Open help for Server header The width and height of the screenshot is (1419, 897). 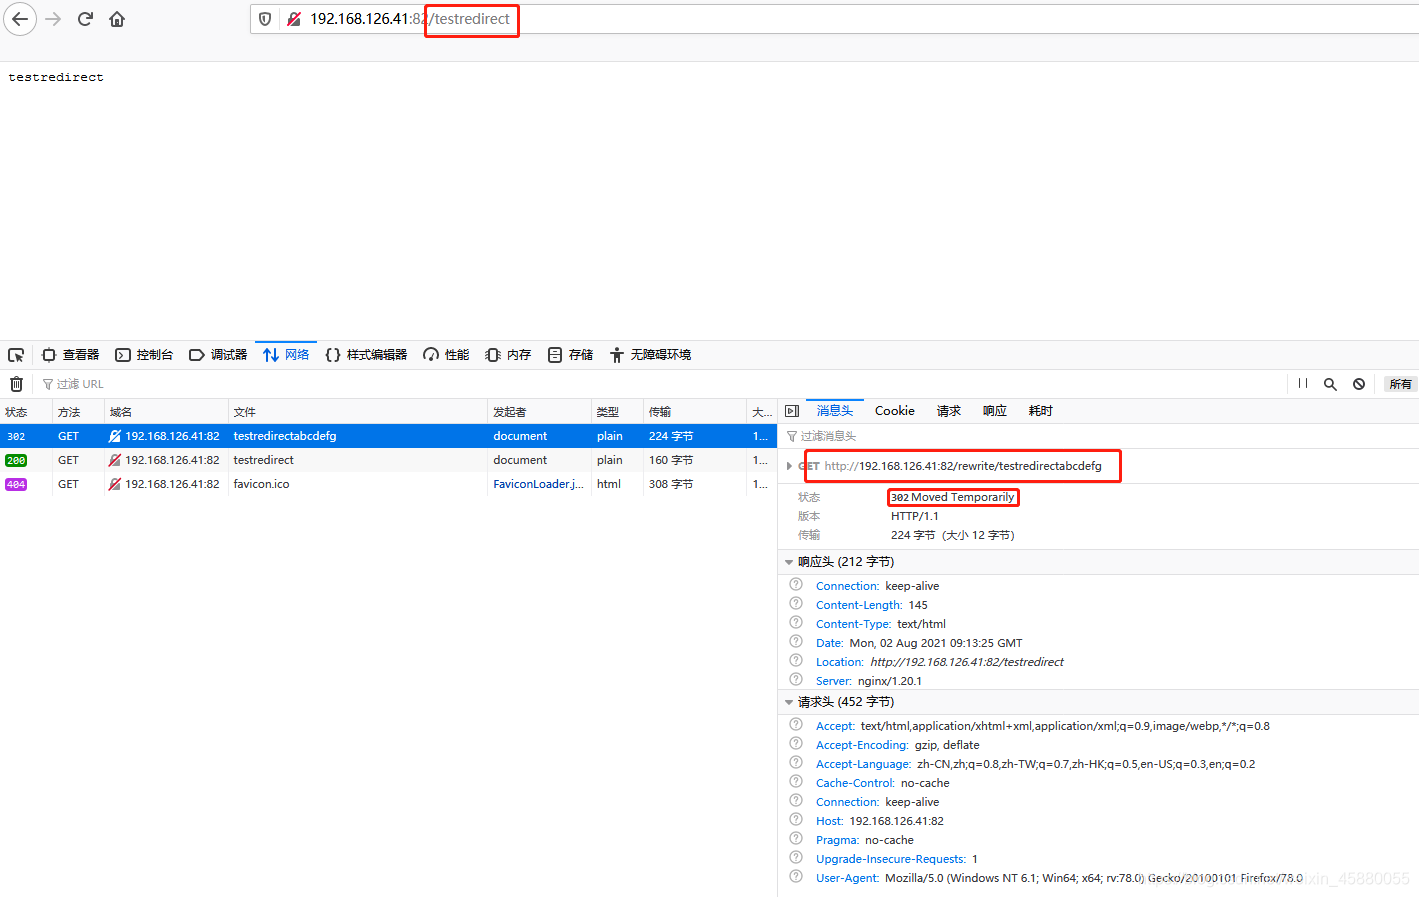point(796,680)
